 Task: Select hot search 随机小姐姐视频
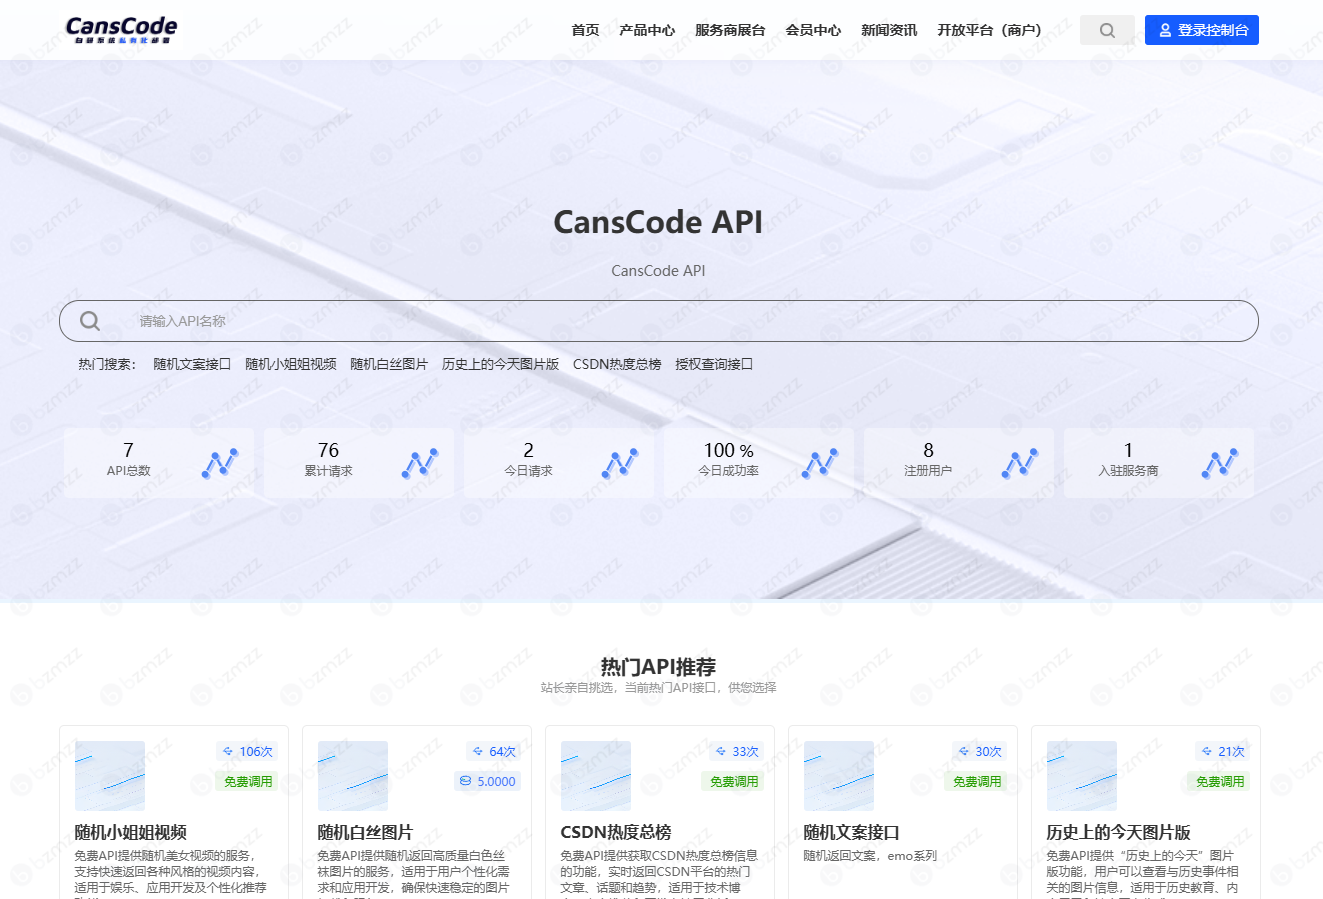[291, 364]
